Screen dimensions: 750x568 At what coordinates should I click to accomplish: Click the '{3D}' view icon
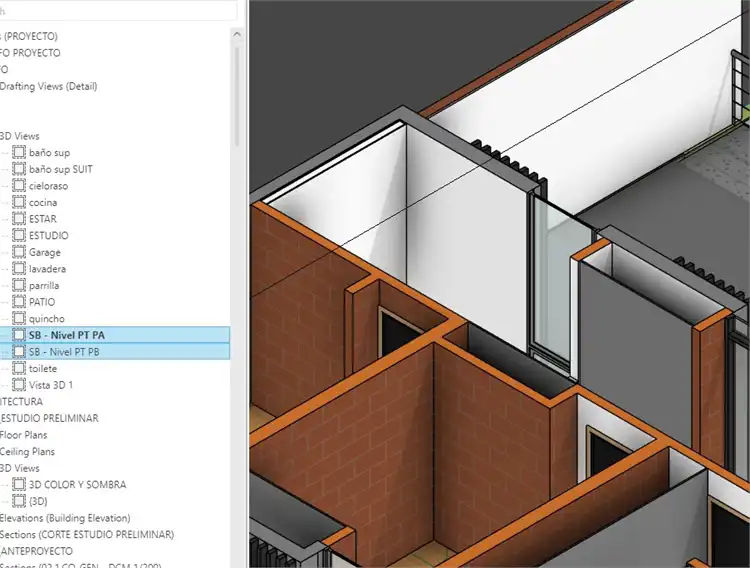pos(19,501)
